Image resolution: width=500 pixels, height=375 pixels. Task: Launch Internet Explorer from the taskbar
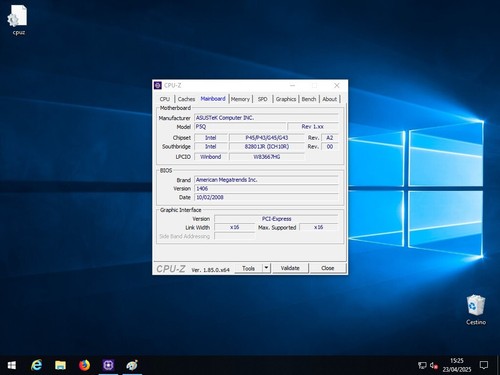click(x=36, y=365)
